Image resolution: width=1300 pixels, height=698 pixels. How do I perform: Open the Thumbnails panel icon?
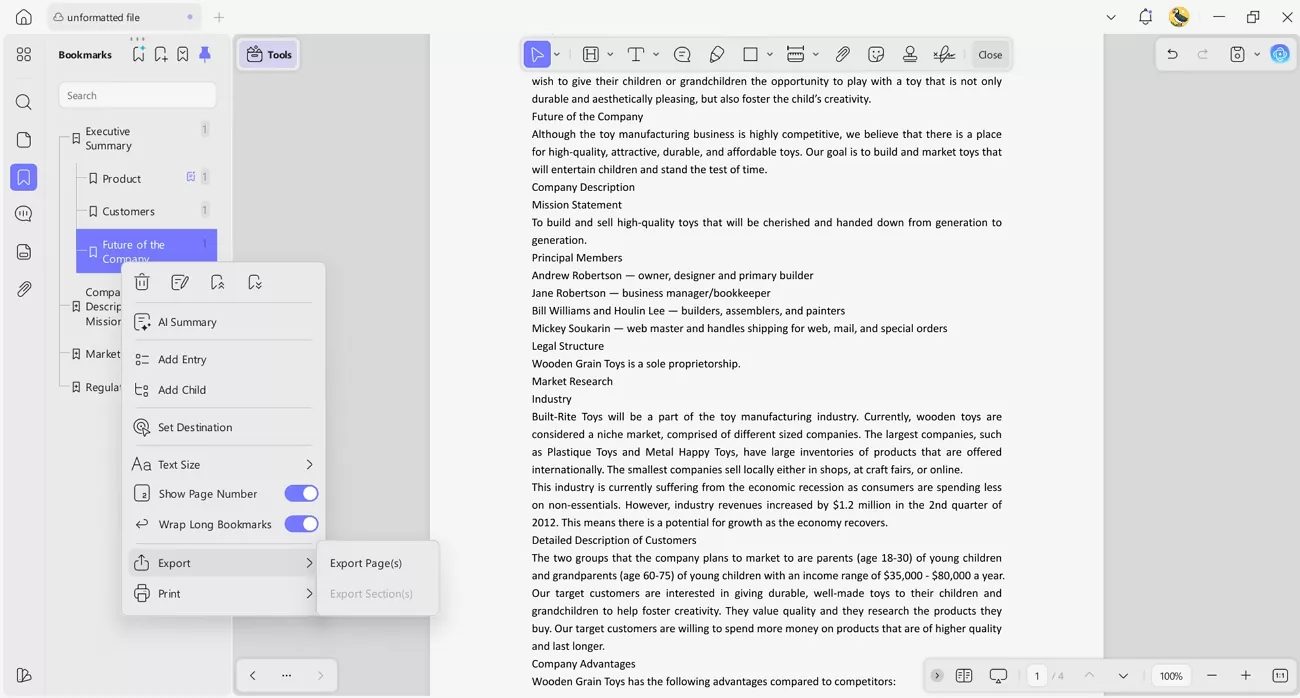[x=24, y=140]
